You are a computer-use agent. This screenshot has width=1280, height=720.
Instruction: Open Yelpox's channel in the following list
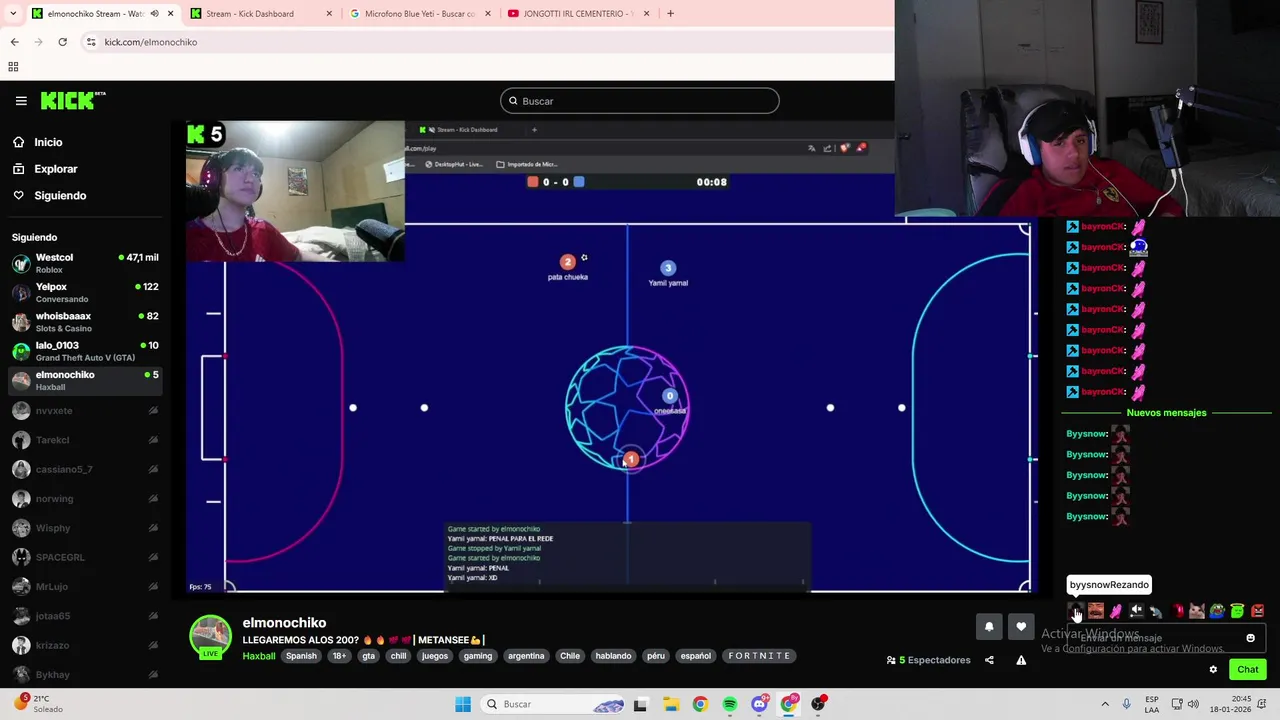(85, 292)
